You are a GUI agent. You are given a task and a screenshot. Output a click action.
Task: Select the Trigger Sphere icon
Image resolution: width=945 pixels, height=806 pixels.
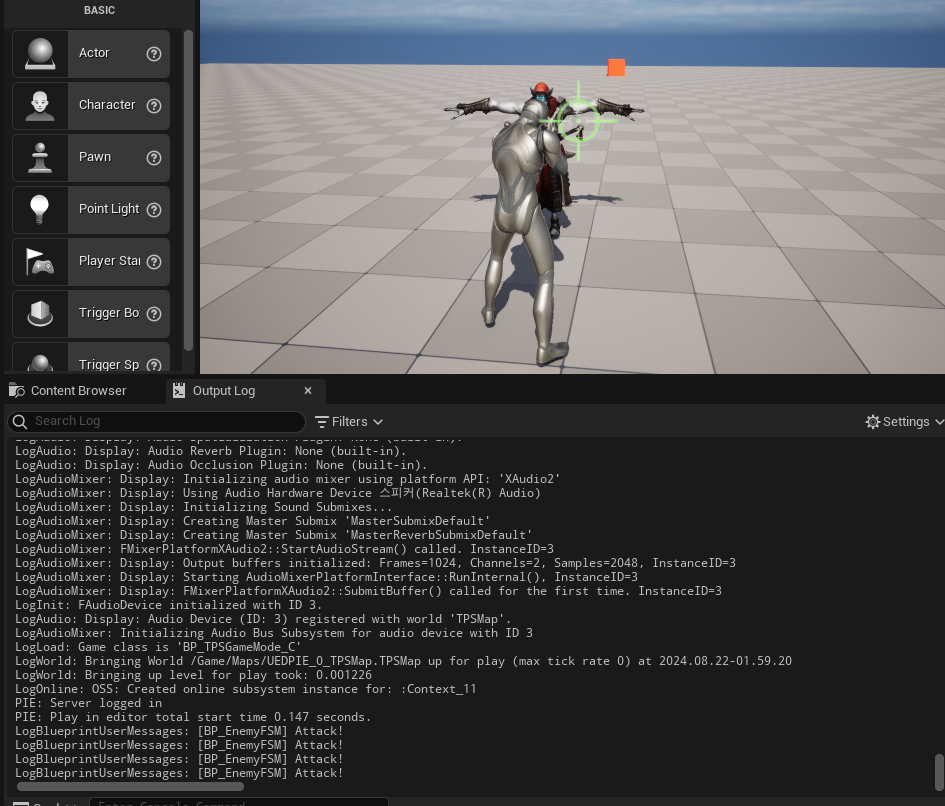pyautogui.click(x=40, y=363)
